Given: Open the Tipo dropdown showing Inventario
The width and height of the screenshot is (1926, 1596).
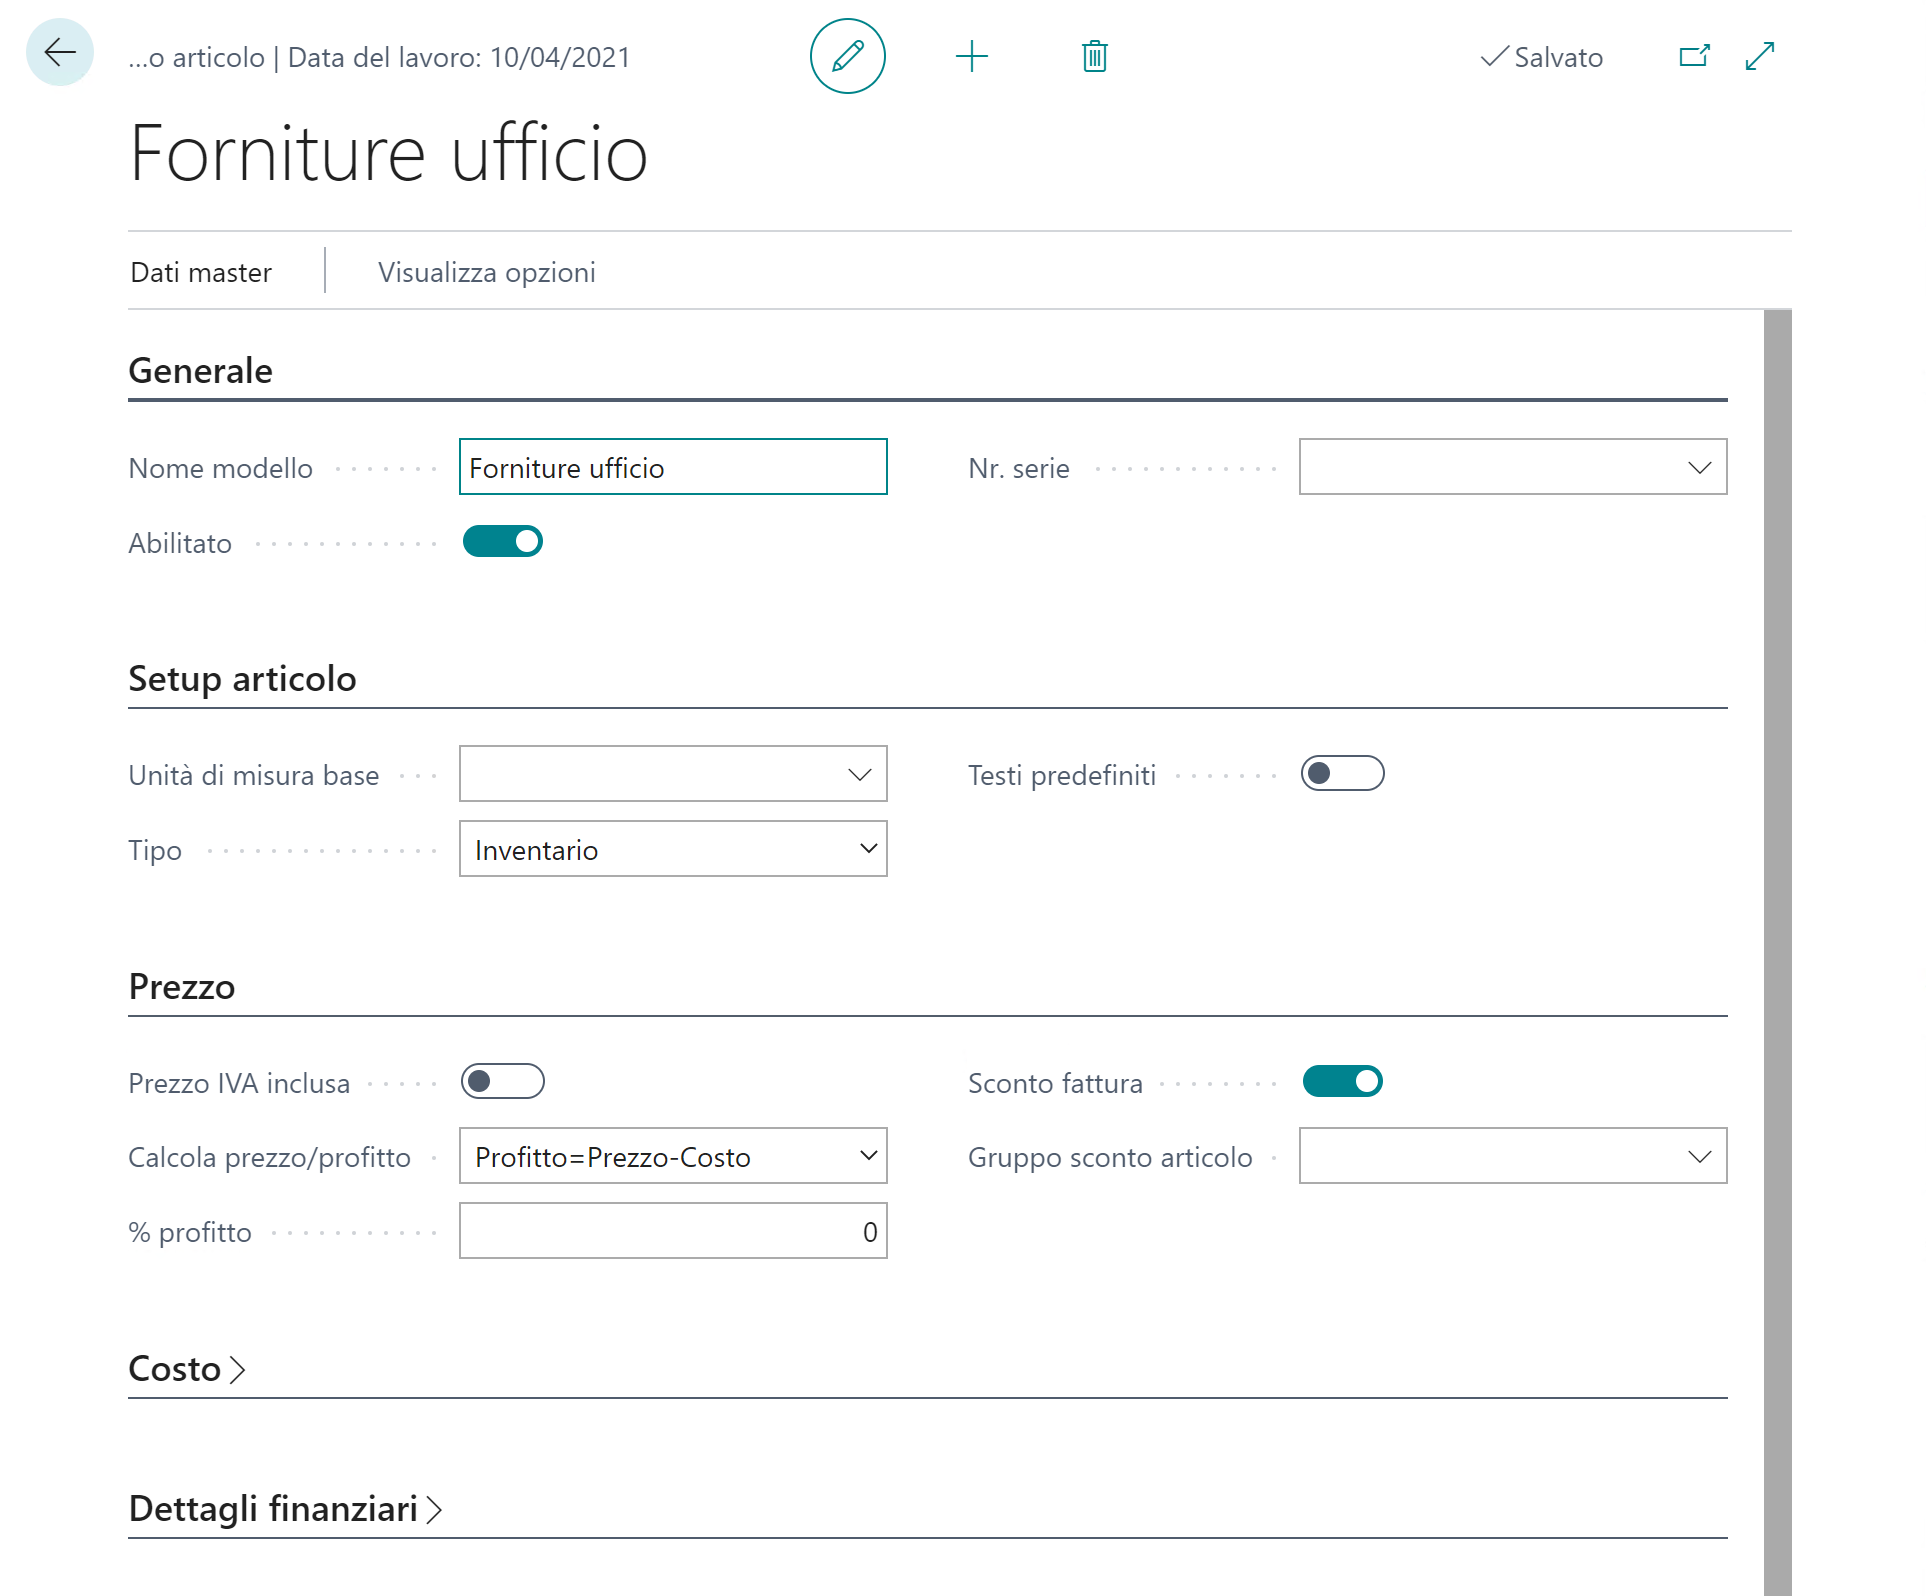Looking at the screenshot, I should point(672,849).
